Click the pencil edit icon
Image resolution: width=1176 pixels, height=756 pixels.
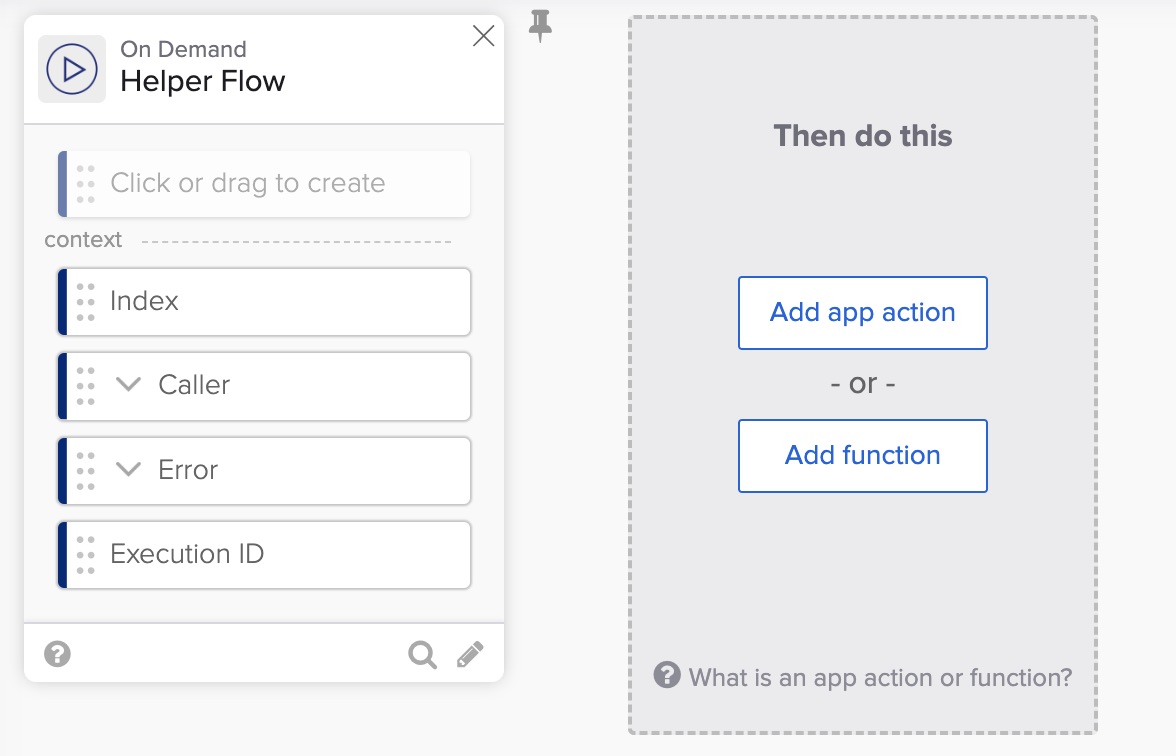tap(470, 655)
